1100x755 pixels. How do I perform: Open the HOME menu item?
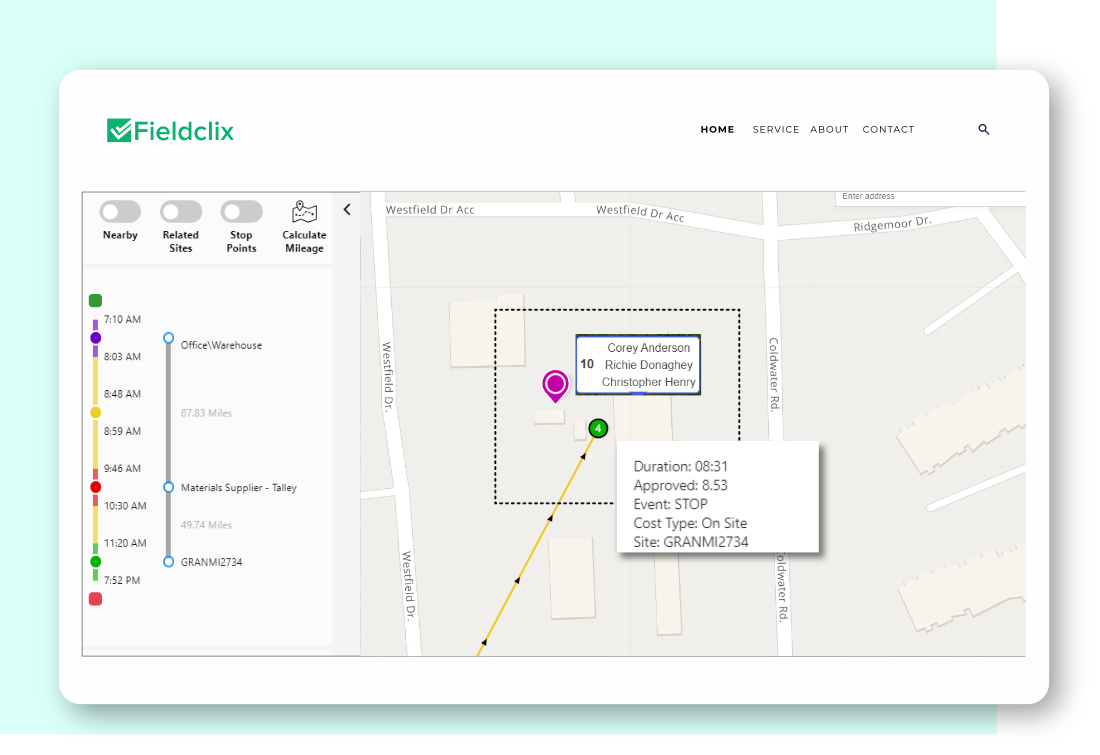coord(717,130)
